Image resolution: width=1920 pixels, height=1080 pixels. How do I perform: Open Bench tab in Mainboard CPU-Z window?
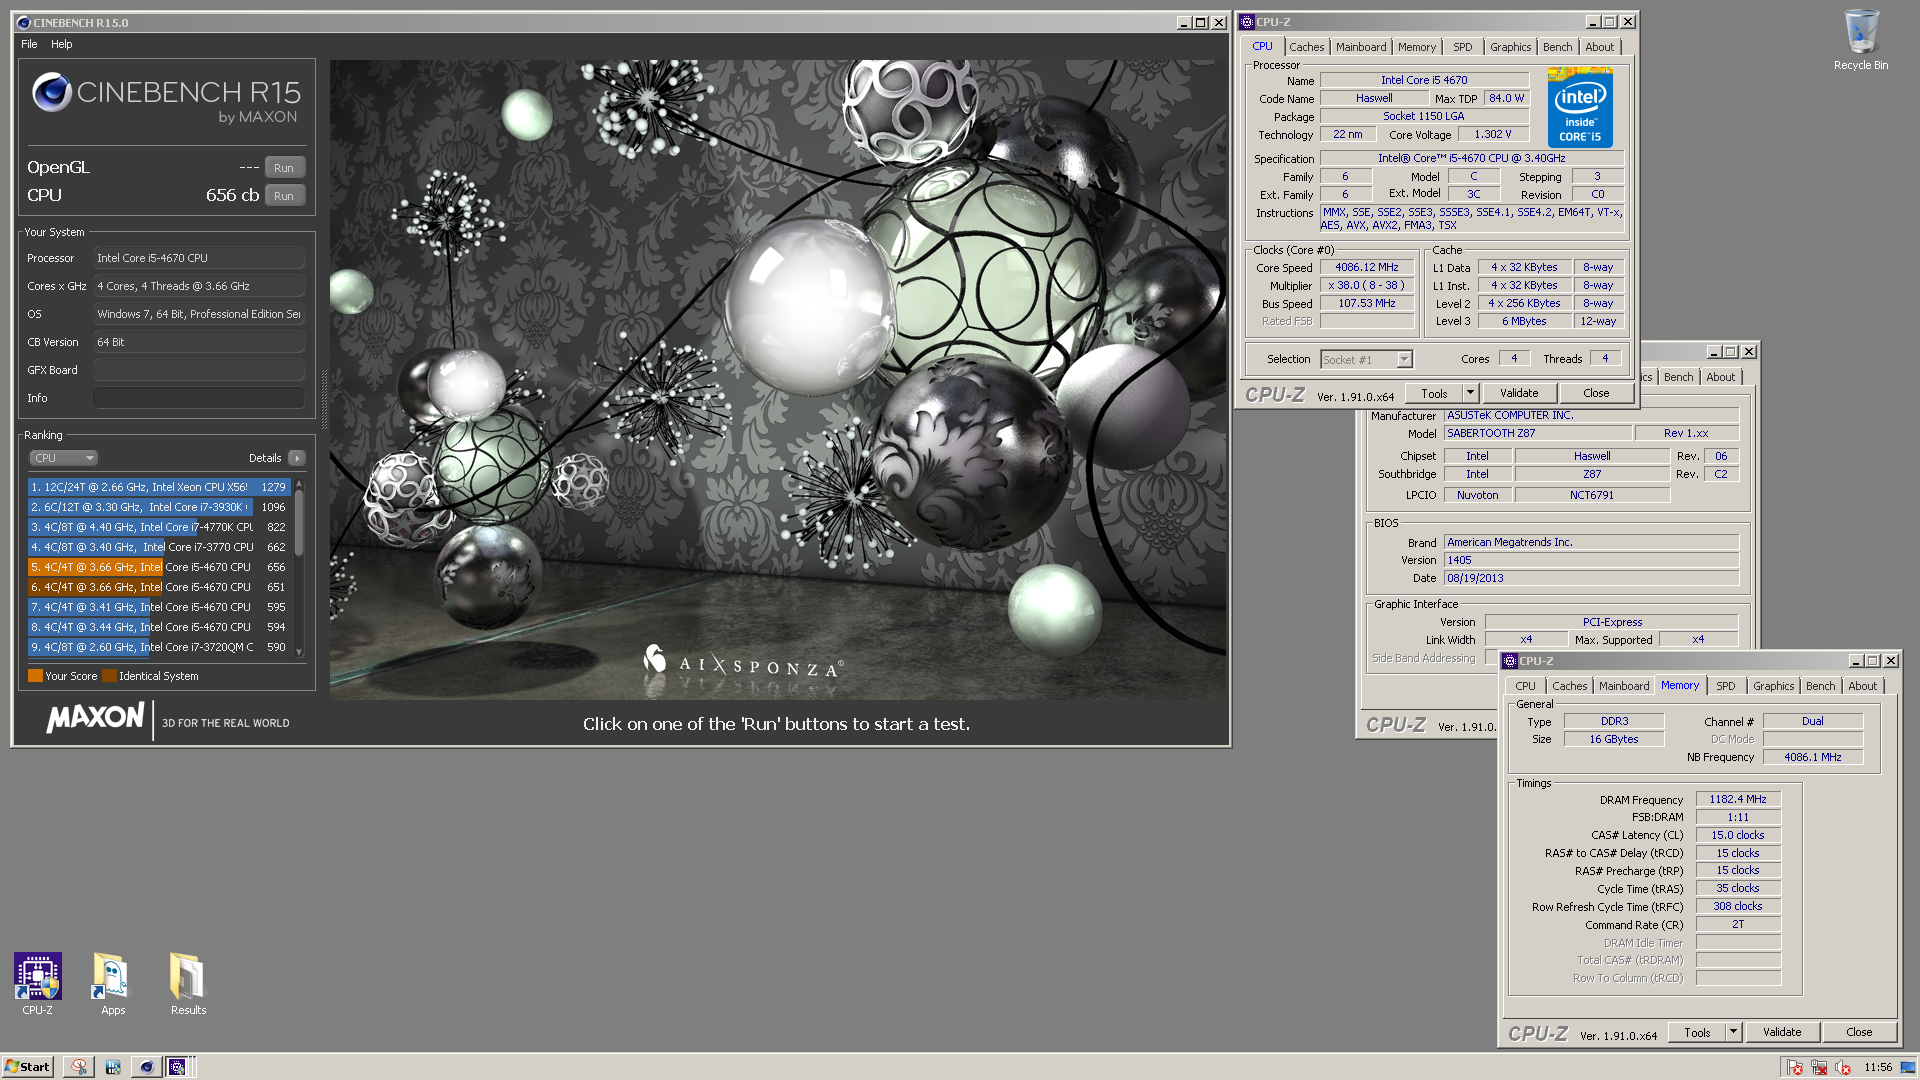[1678, 377]
